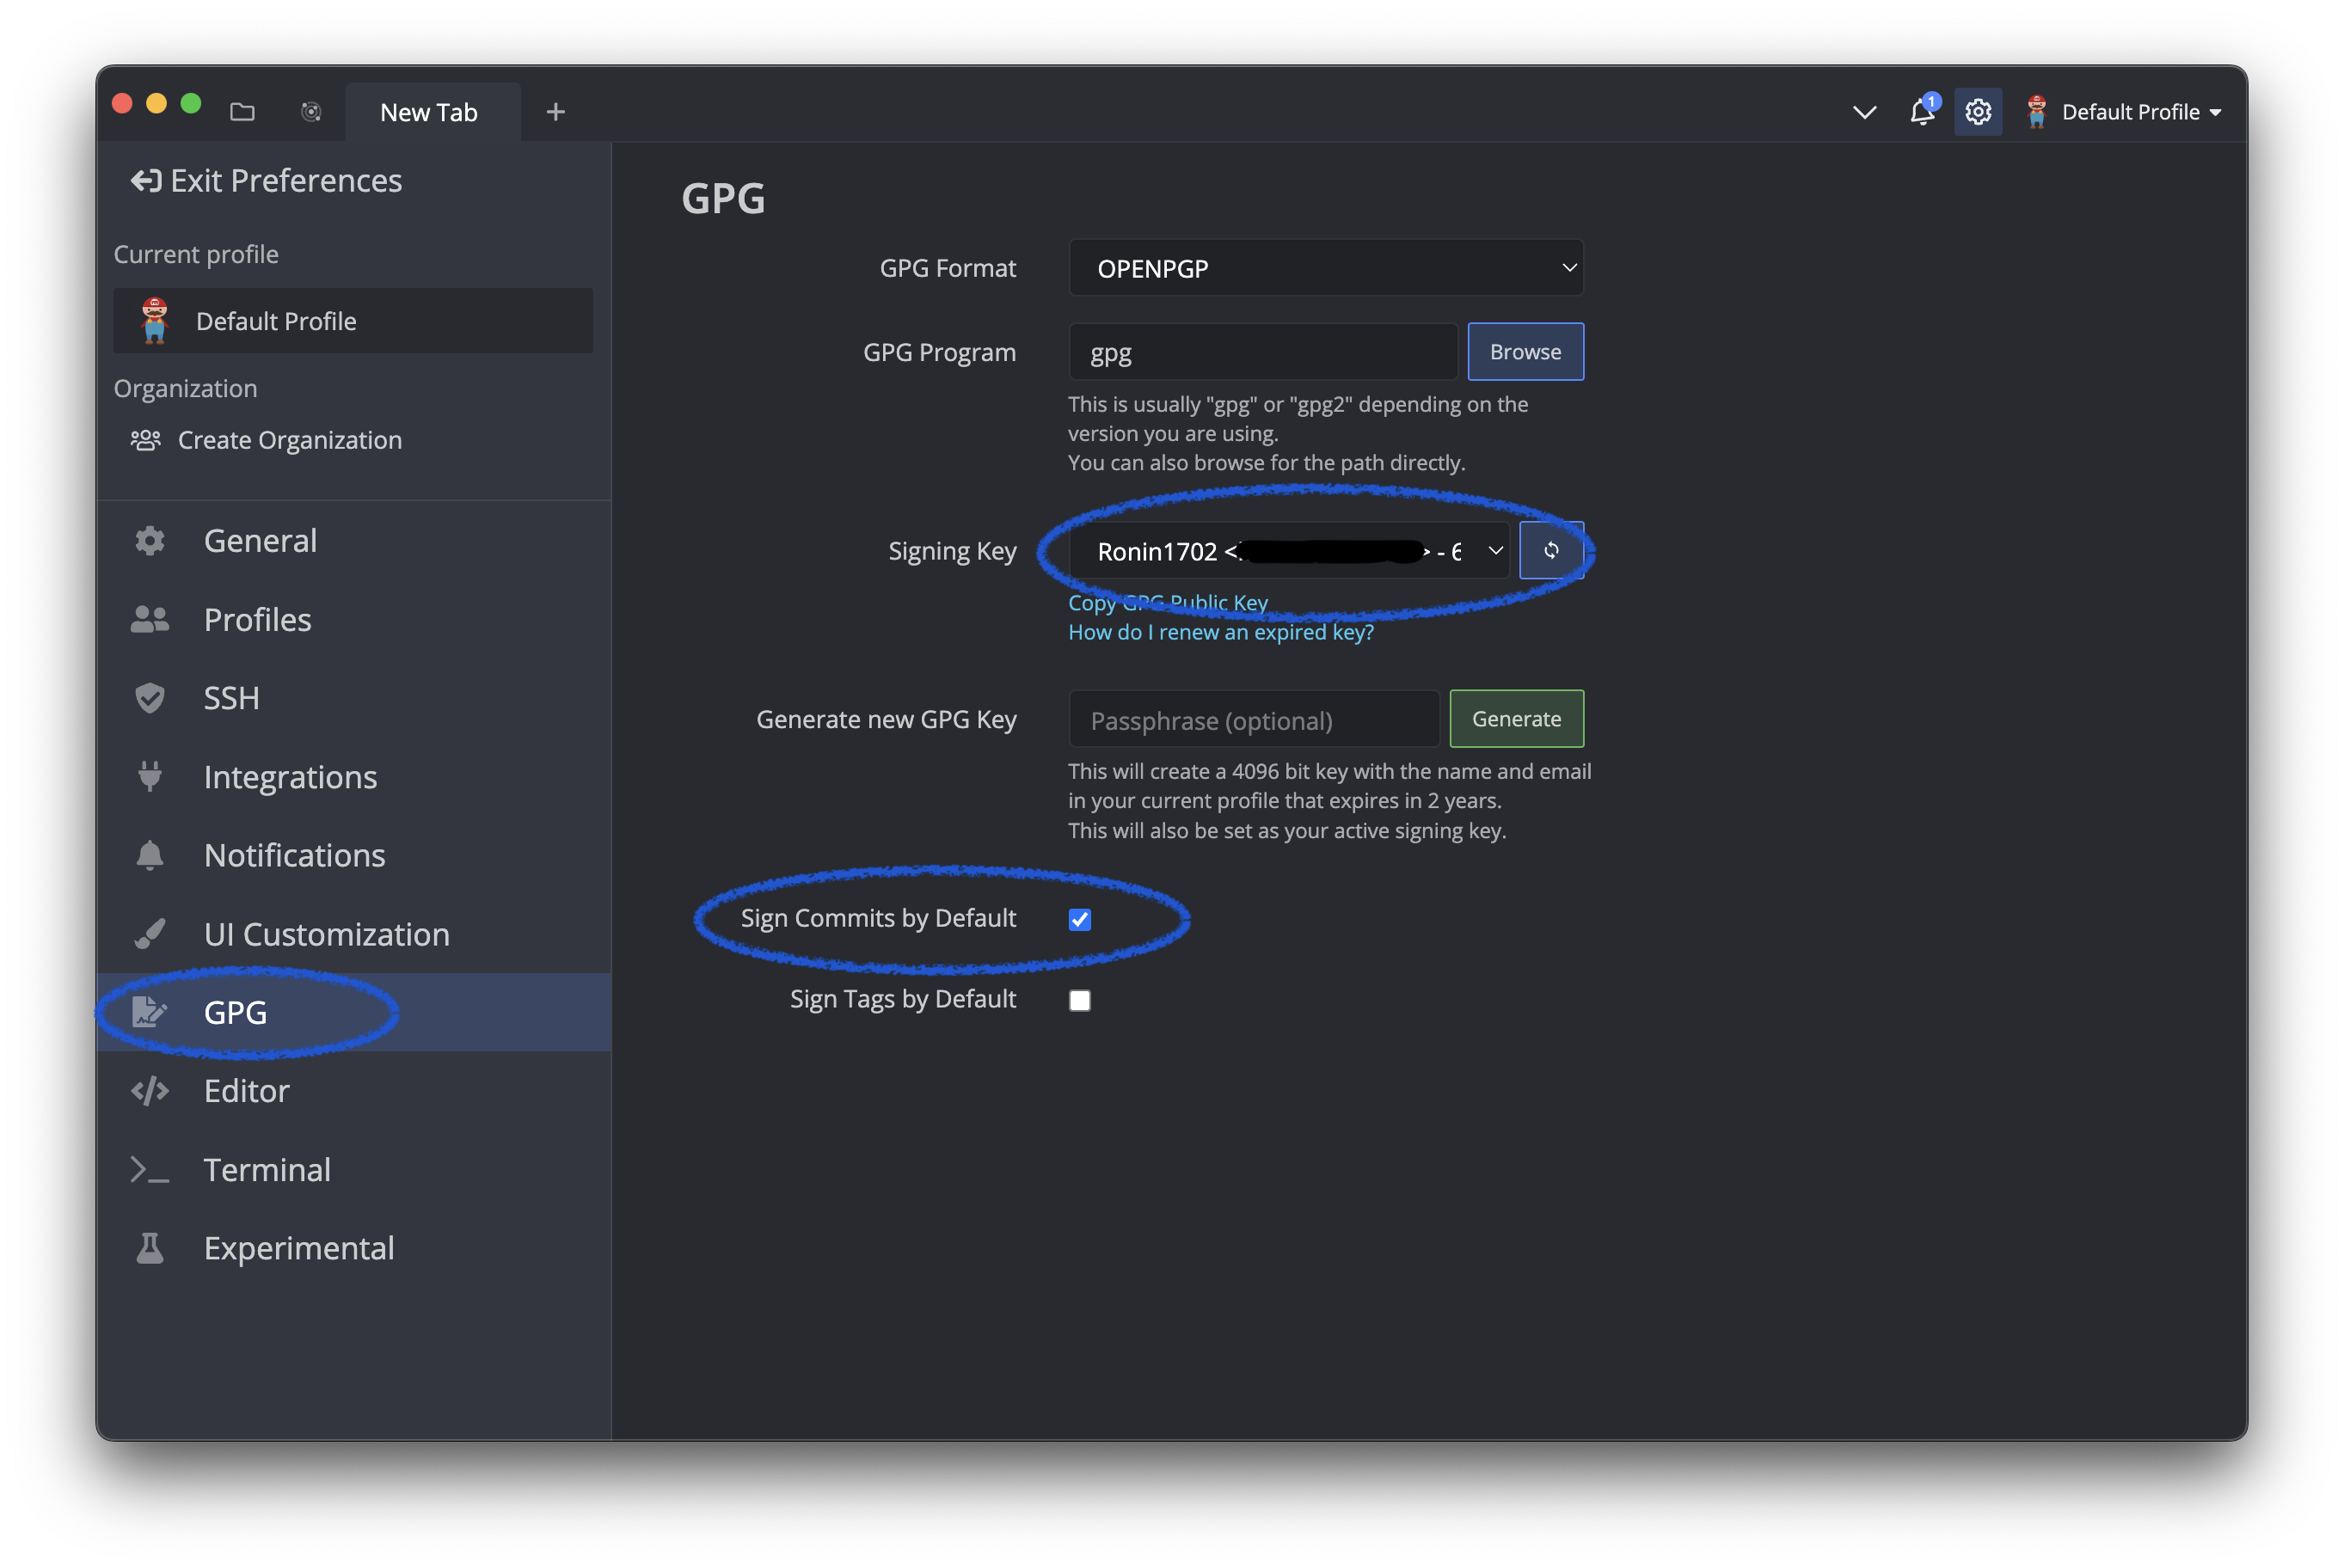The width and height of the screenshot is (2344, 1568).
Task: Click 'How do I renew an expired key?' link
Action: coord(1220,632)
